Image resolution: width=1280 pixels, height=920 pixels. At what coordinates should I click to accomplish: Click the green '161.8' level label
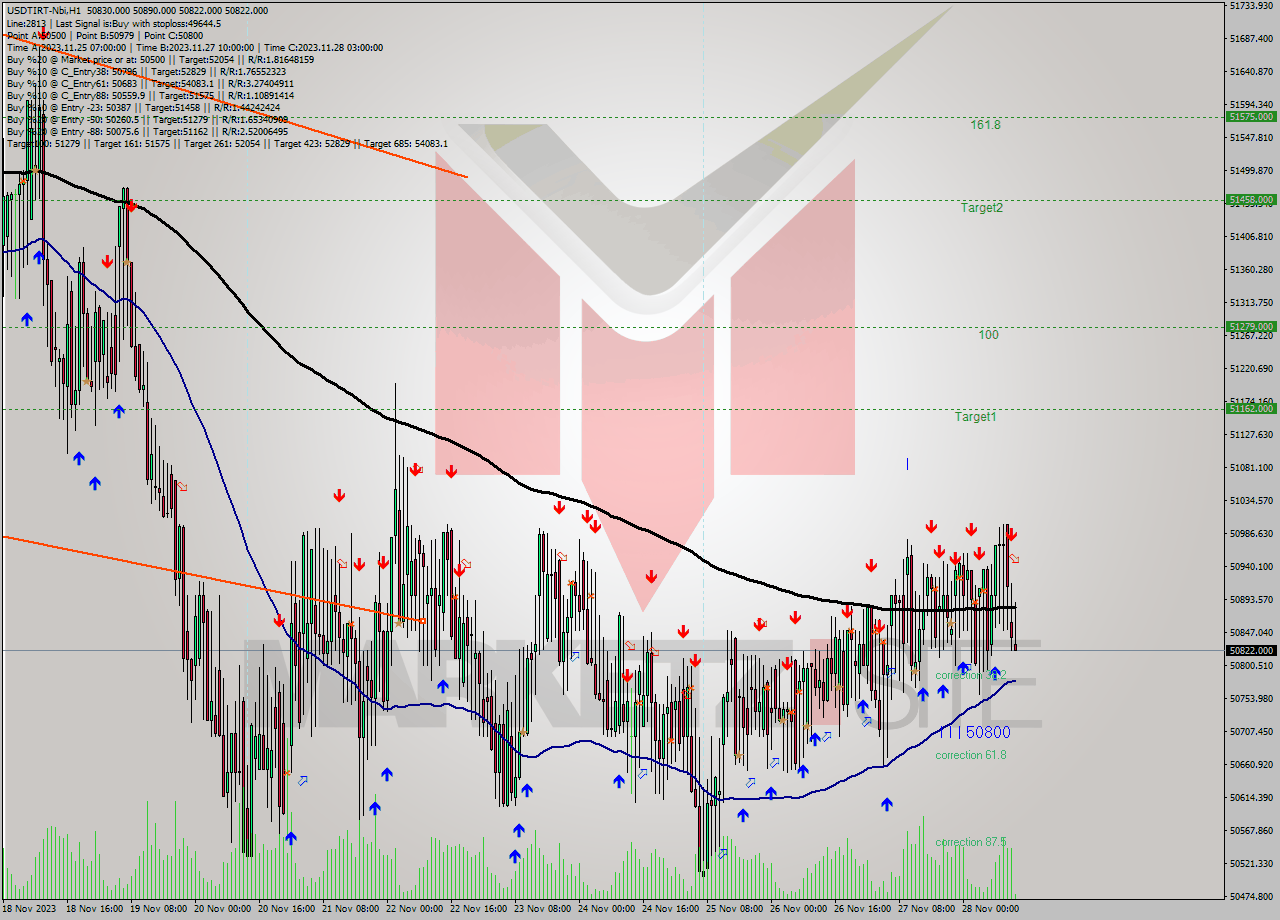(x=985, y=125)
